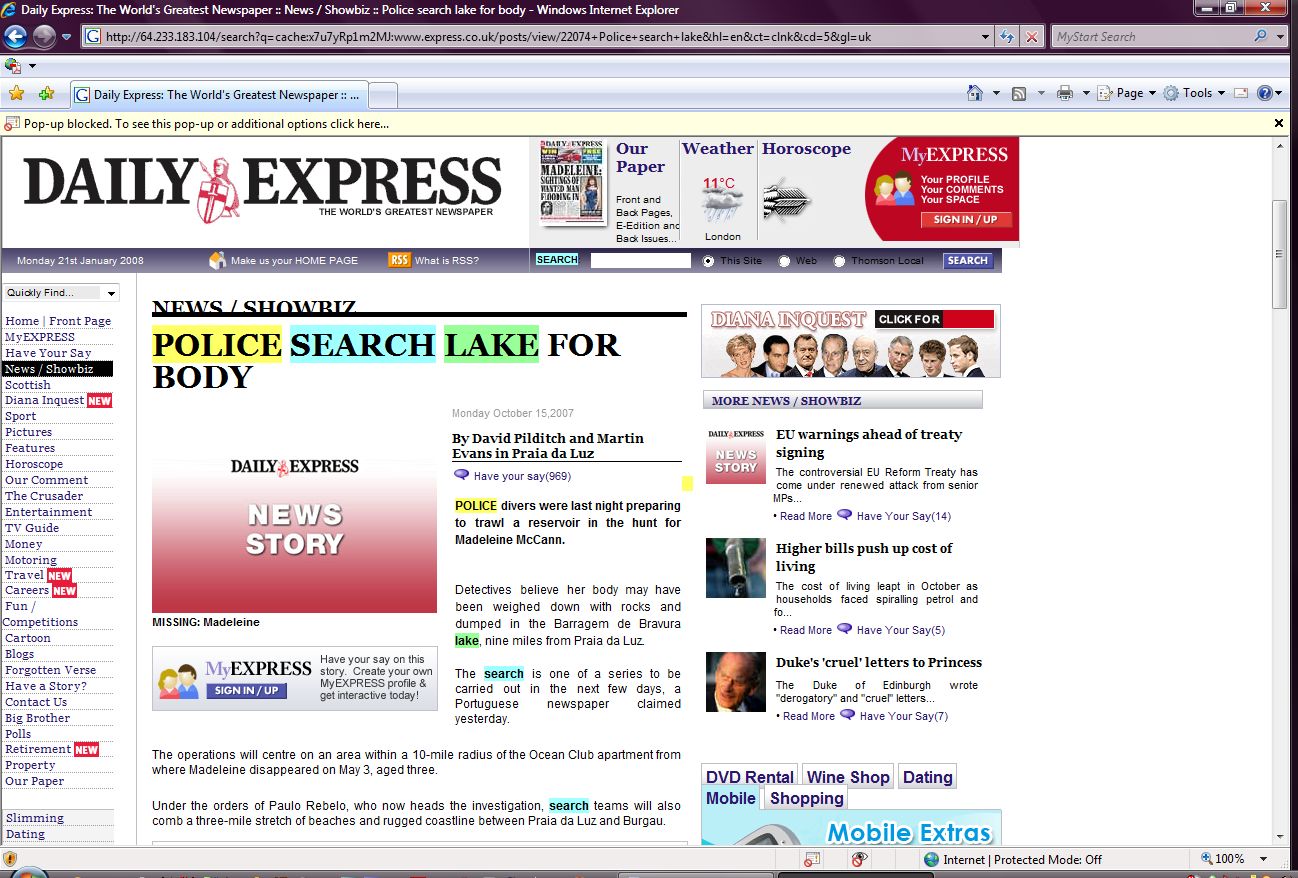Refresh the page using the address bar icon
The width and height of the screenshot is (1298, 878).
point(1008,37)
